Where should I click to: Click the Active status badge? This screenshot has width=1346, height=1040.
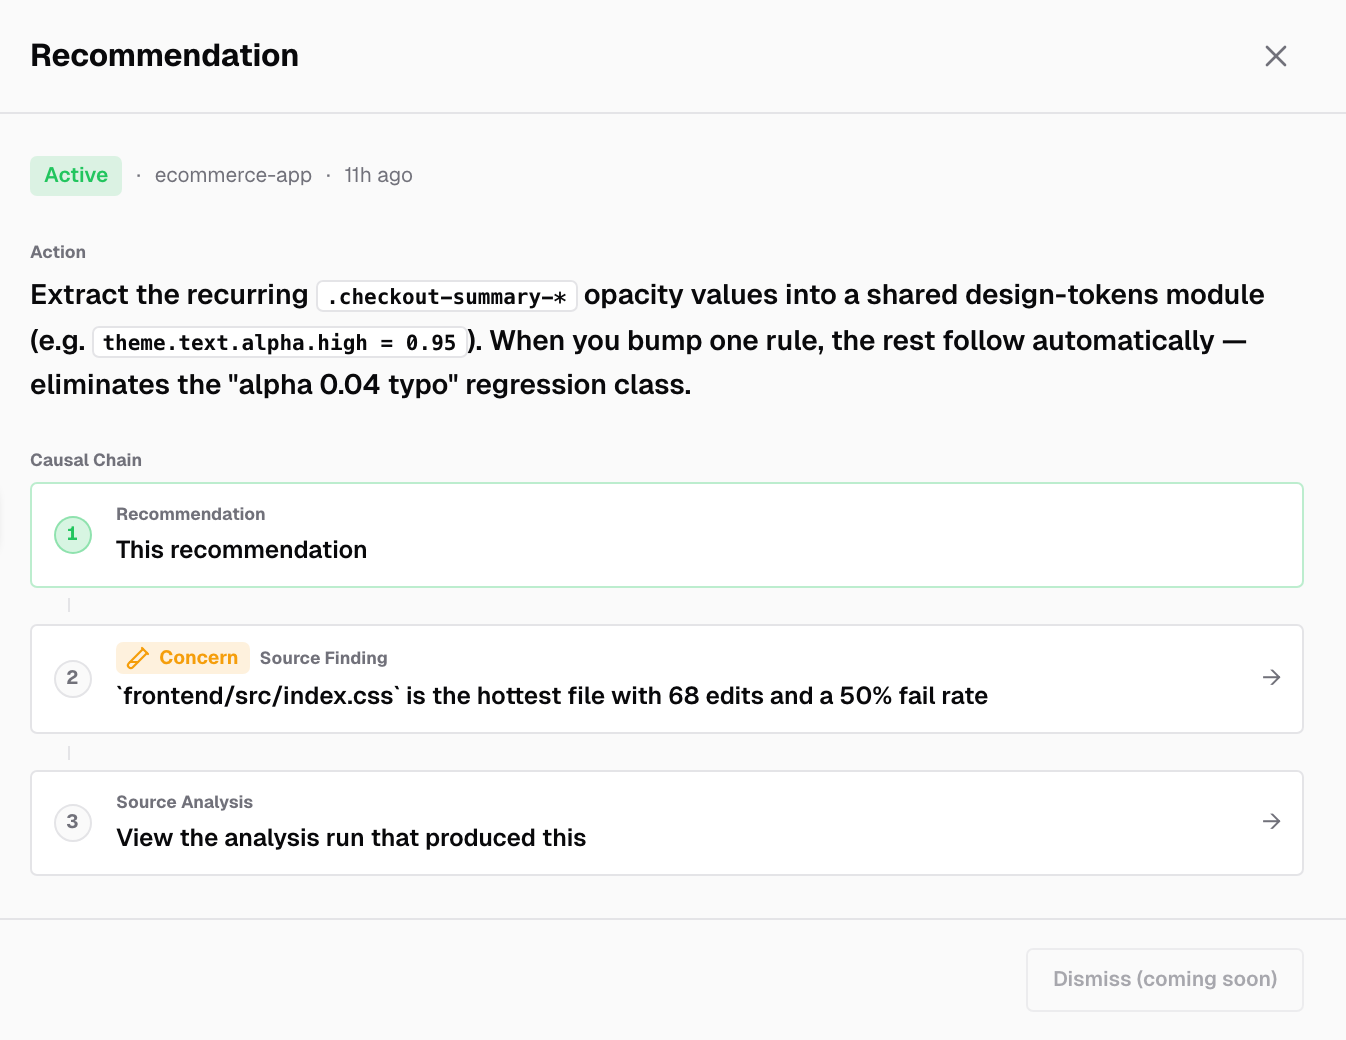76,175
